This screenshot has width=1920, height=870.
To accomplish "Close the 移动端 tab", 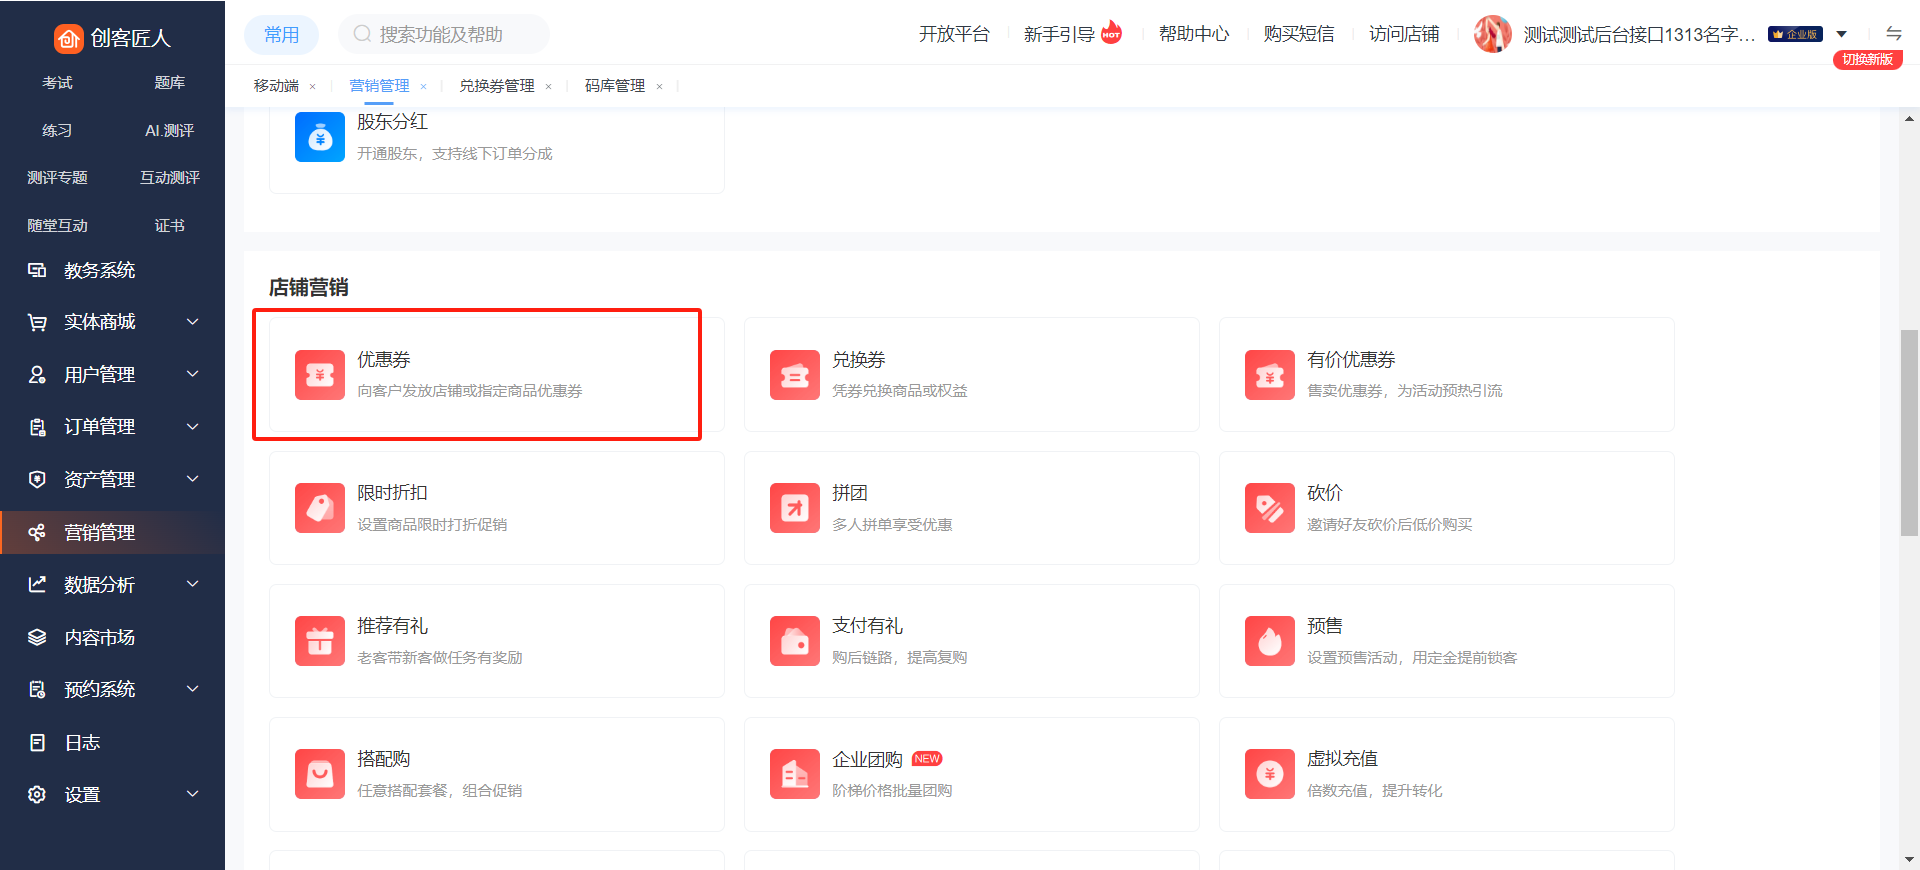I will pyautogui.click(x=313, y=87).
